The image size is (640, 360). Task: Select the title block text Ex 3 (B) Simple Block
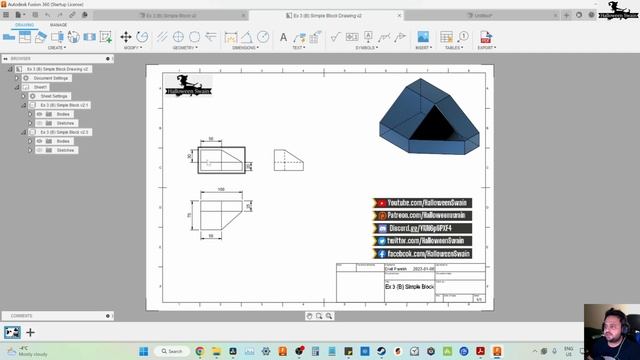coord(409,287)
